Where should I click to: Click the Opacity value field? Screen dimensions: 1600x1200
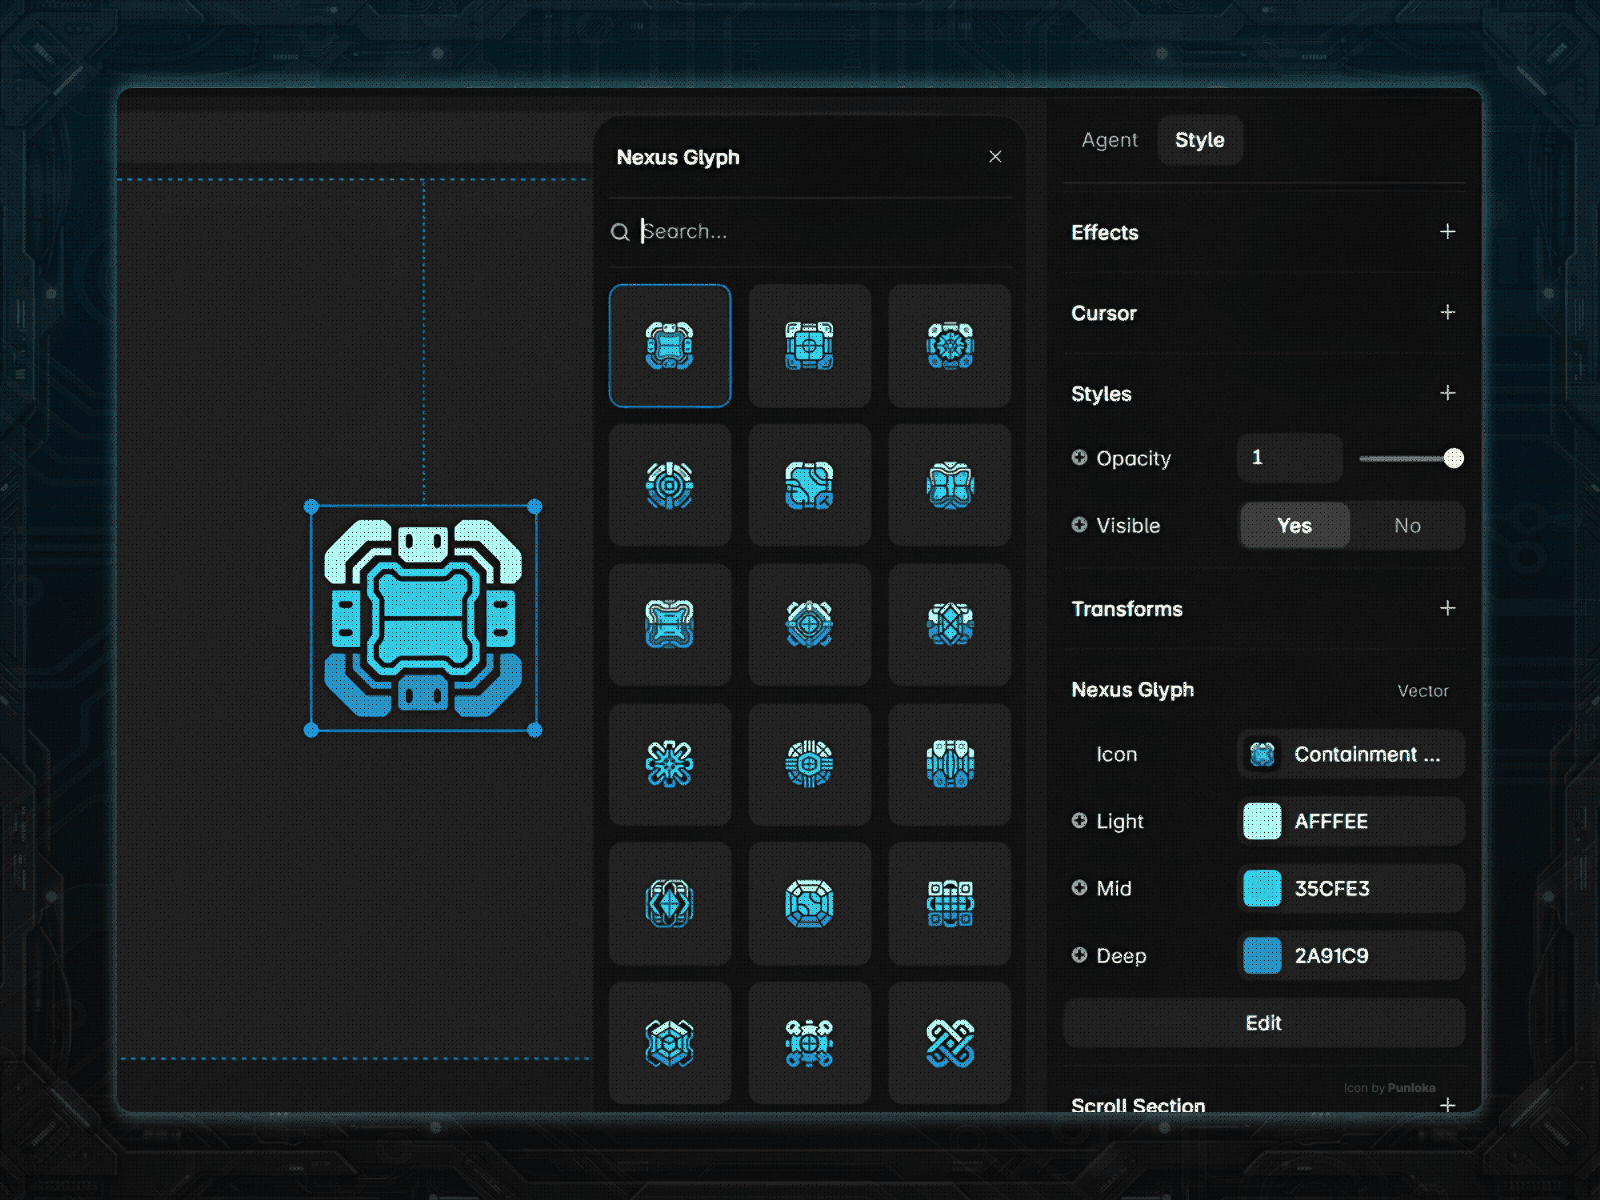(1290, 458)
